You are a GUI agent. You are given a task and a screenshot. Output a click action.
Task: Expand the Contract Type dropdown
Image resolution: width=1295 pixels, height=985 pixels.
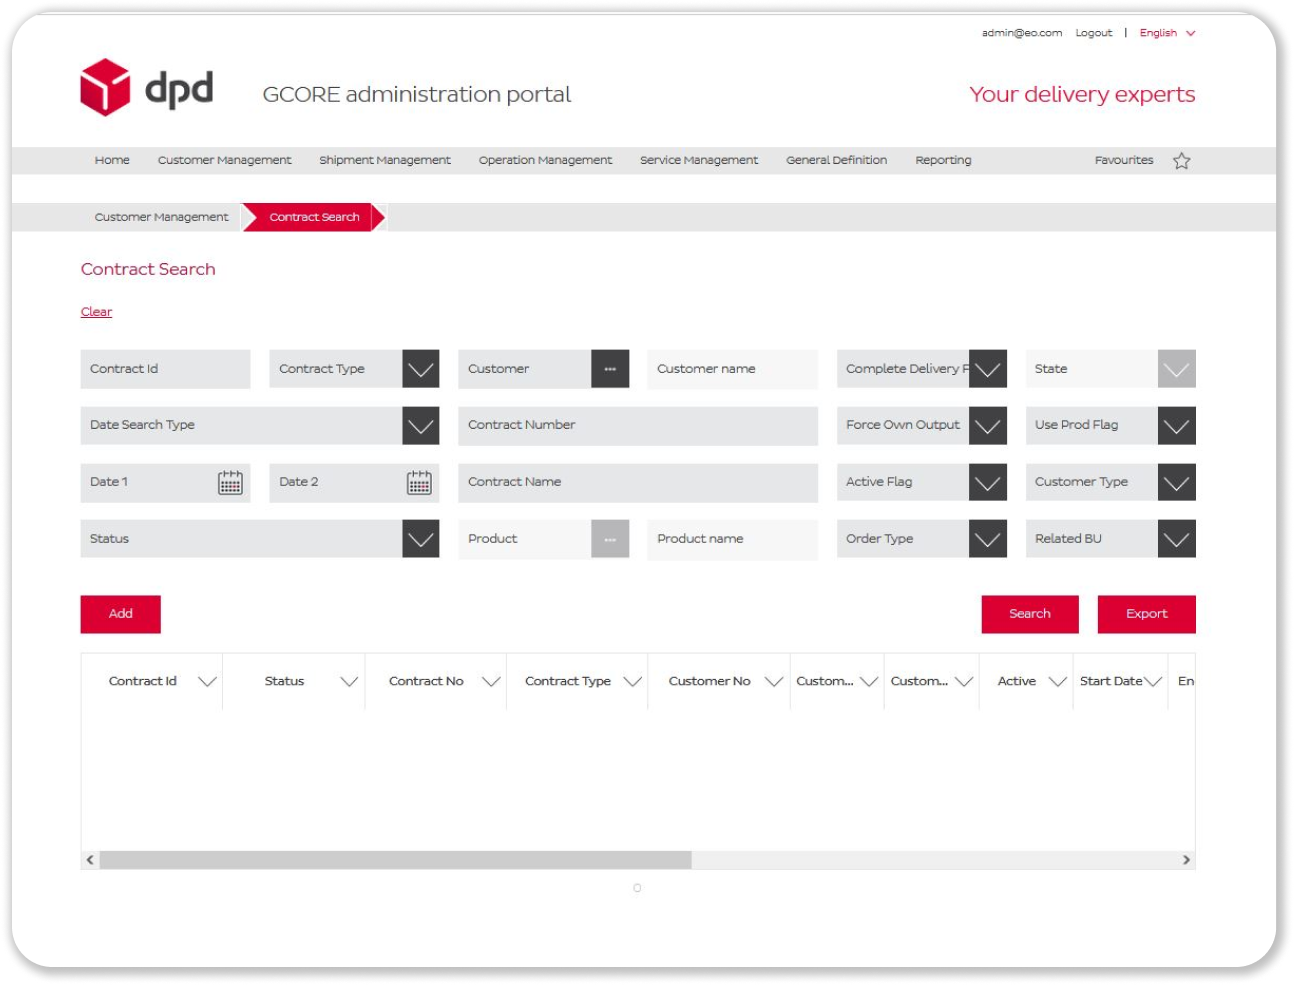[x=421, y=369]
